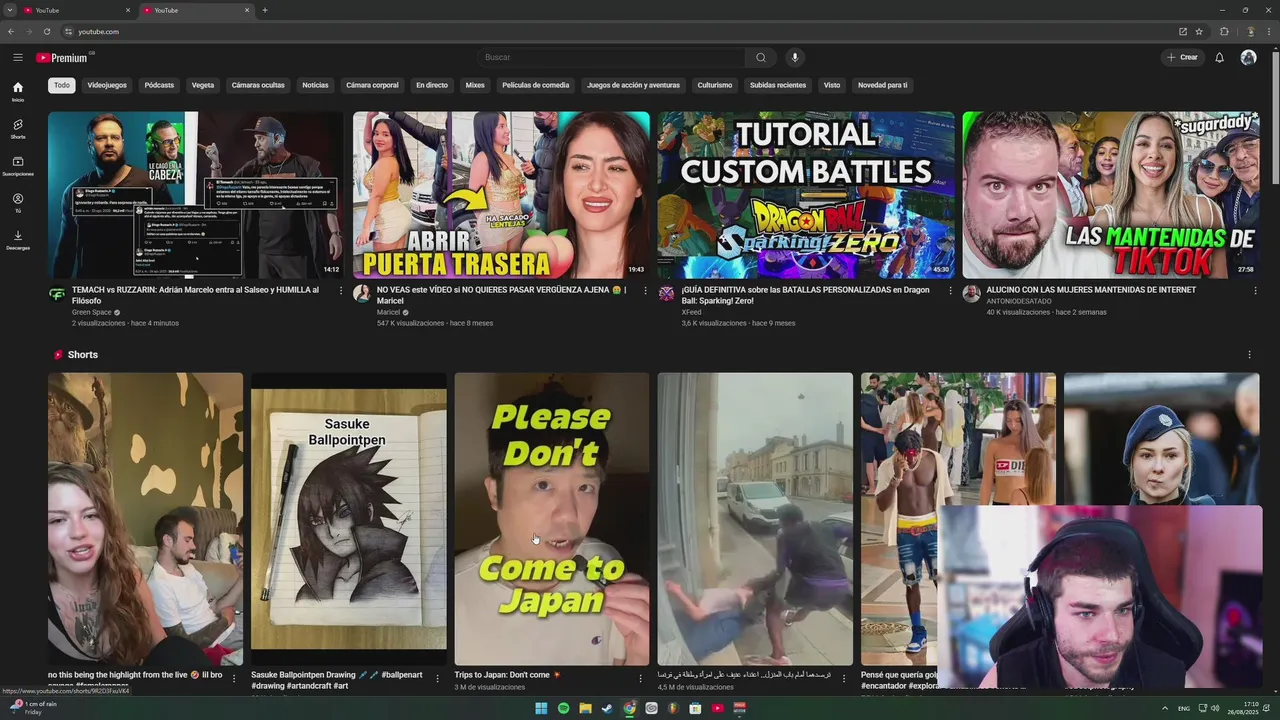This screenshot has width=1280, height=720.
Task: Open Chrome's three-dot menu
Action: click(1268, 31)
